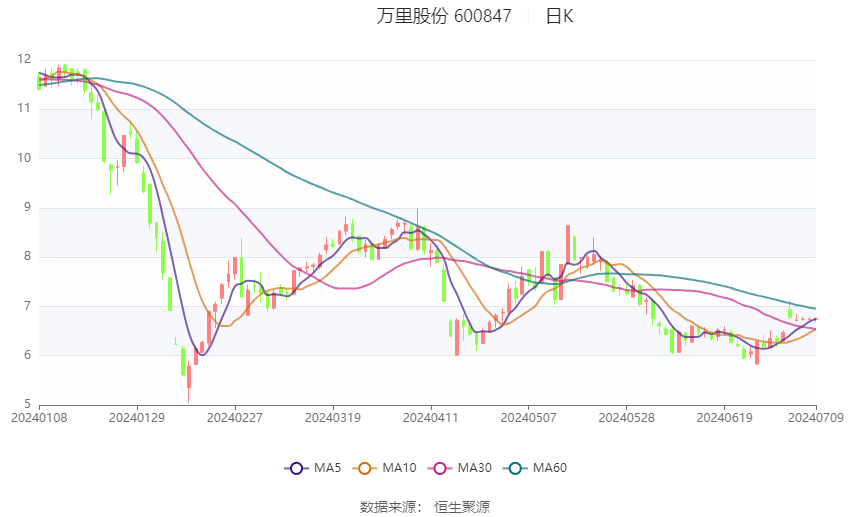This screenshot has width=850, height=517.
Task: Click x-axis date label 20240129
Action: (x=137, y=418)
